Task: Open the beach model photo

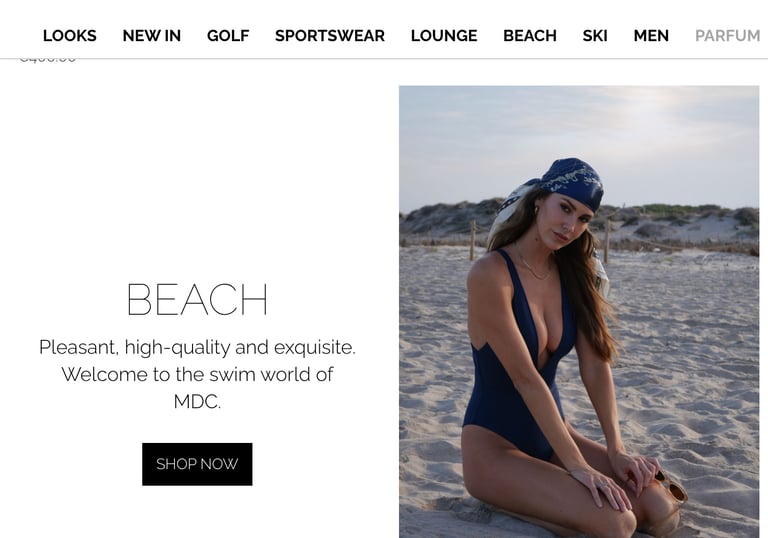Action: tap(579, 312)
